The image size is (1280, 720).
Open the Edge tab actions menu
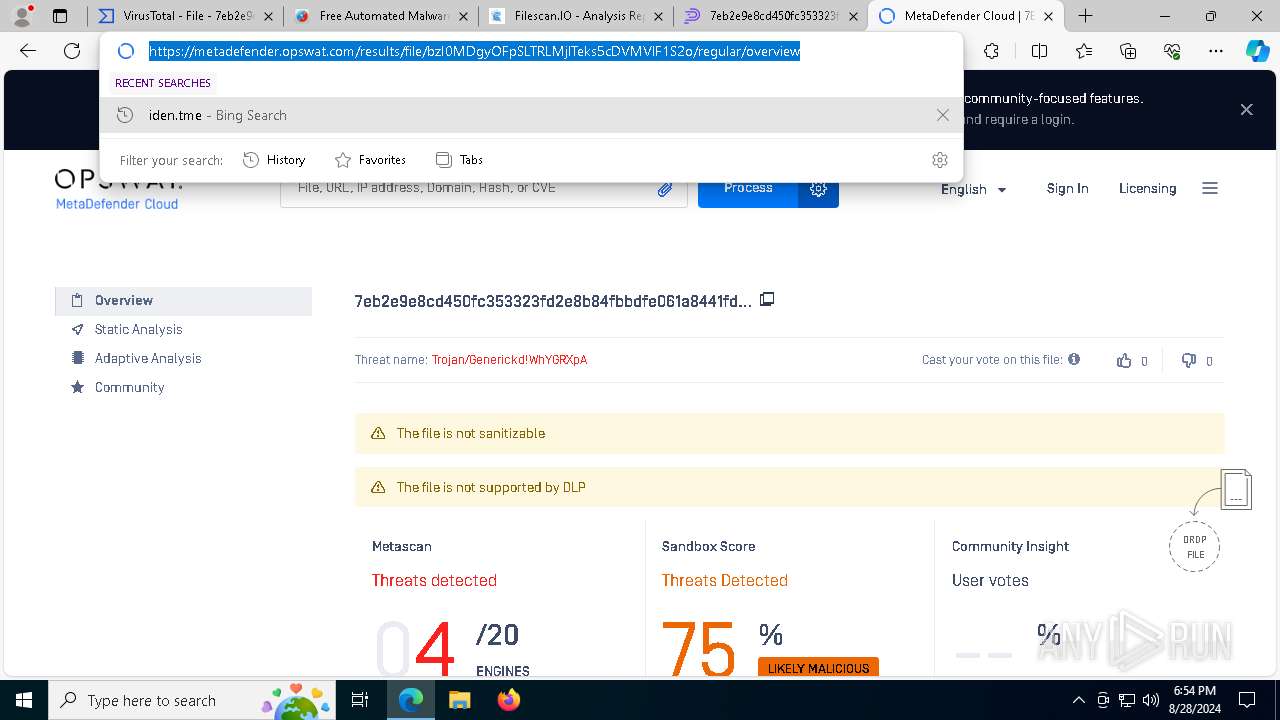[x=60, y=16]
